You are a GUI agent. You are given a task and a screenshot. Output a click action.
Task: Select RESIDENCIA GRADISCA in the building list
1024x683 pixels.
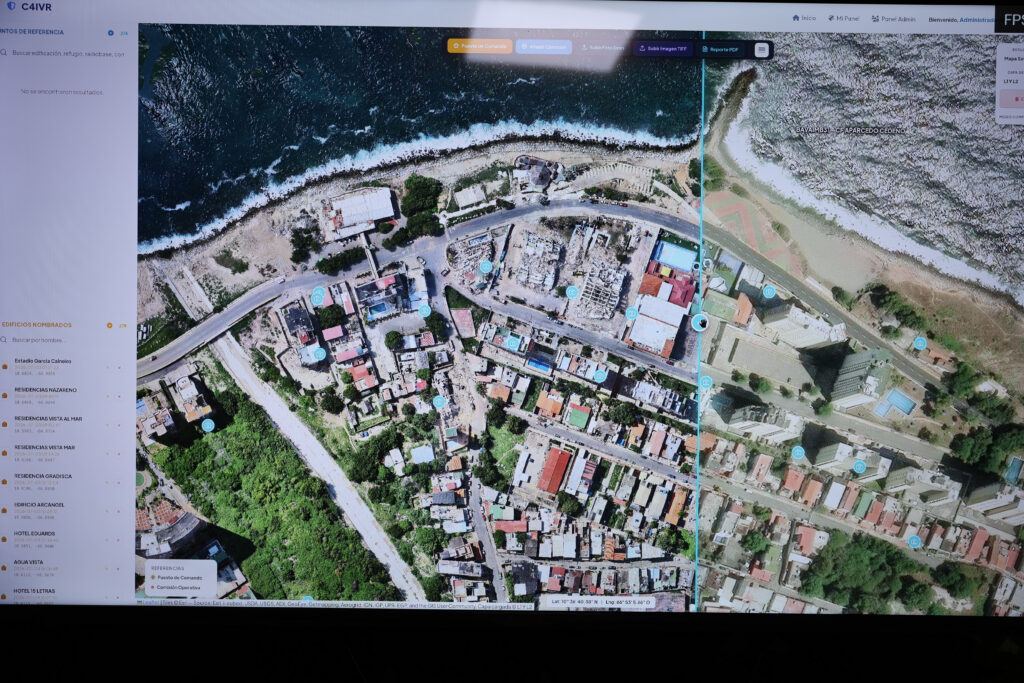(64, 482)
